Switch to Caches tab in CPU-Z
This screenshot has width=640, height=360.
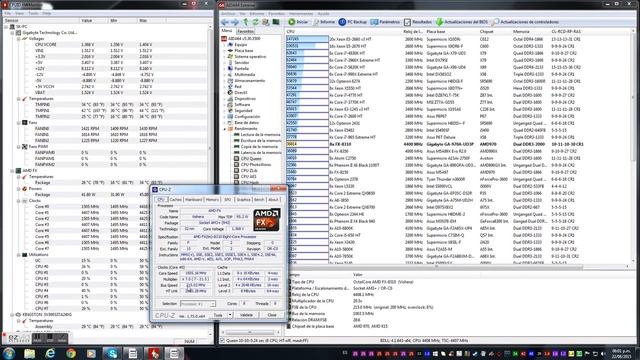tap(176, 200)
